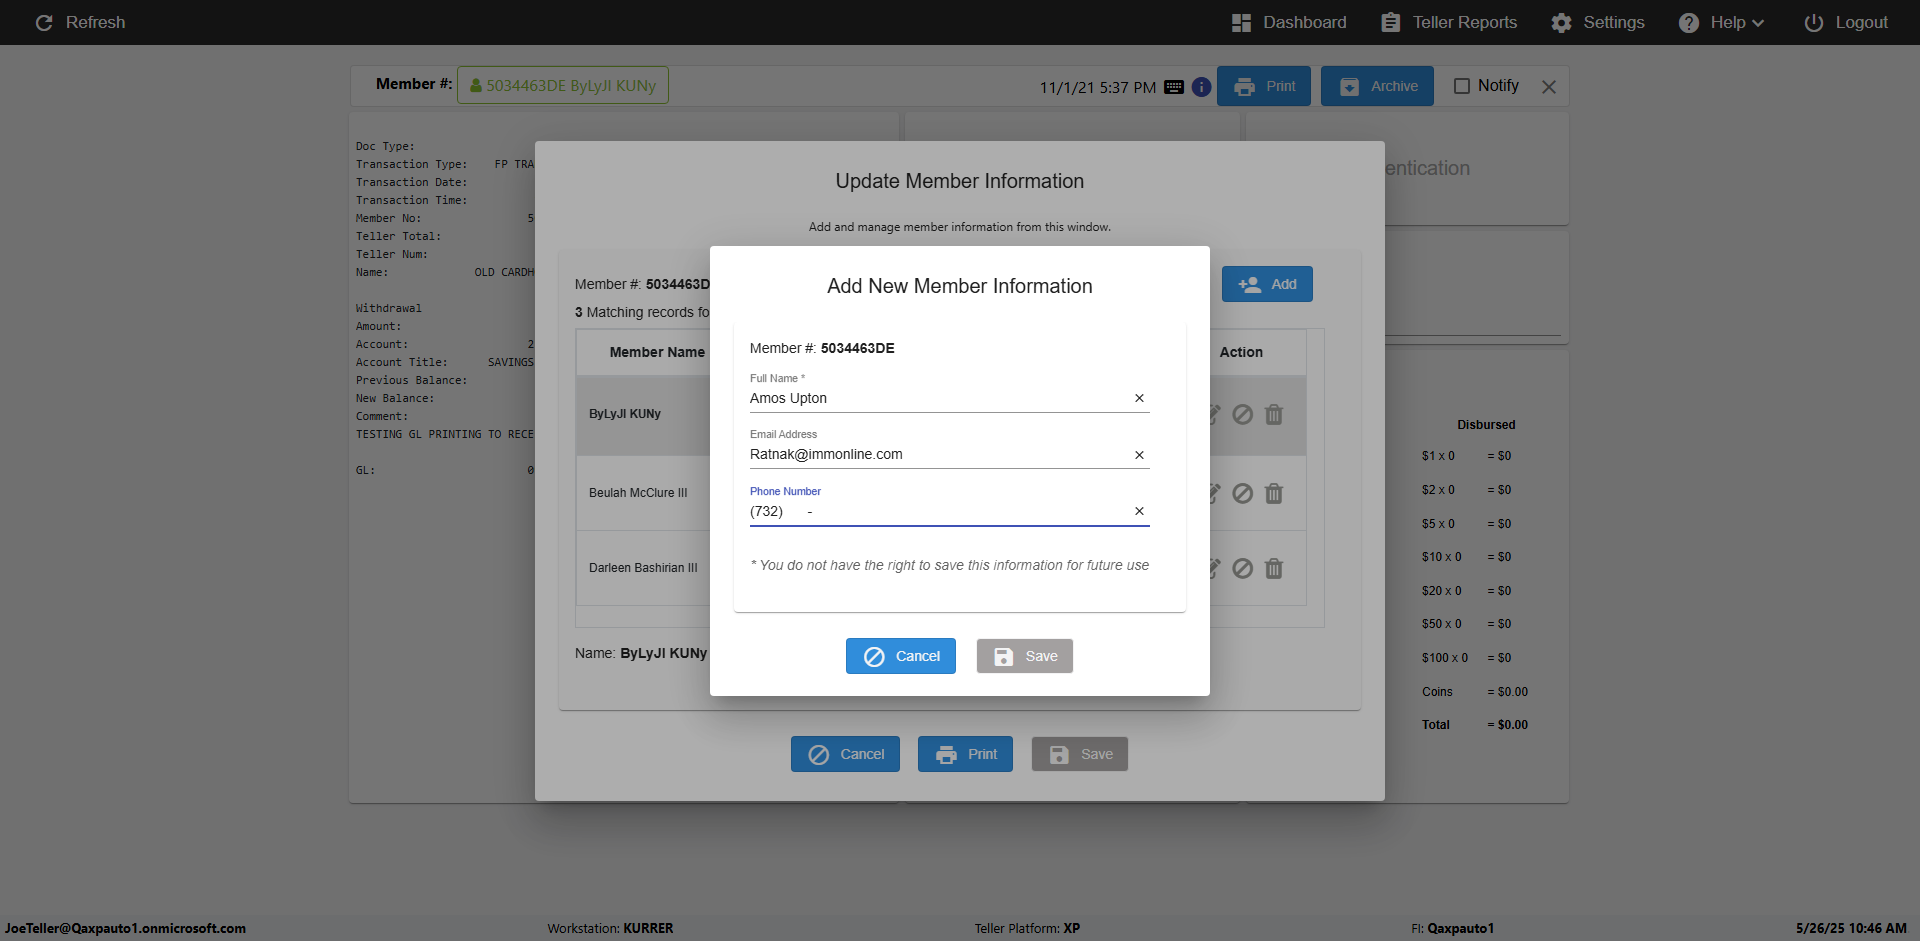The width and height of the screenshot is (1920, 941).
Task: Click Teller Platform: XP in status bar
Action: pyautogui.click(x=1027, y=928)
